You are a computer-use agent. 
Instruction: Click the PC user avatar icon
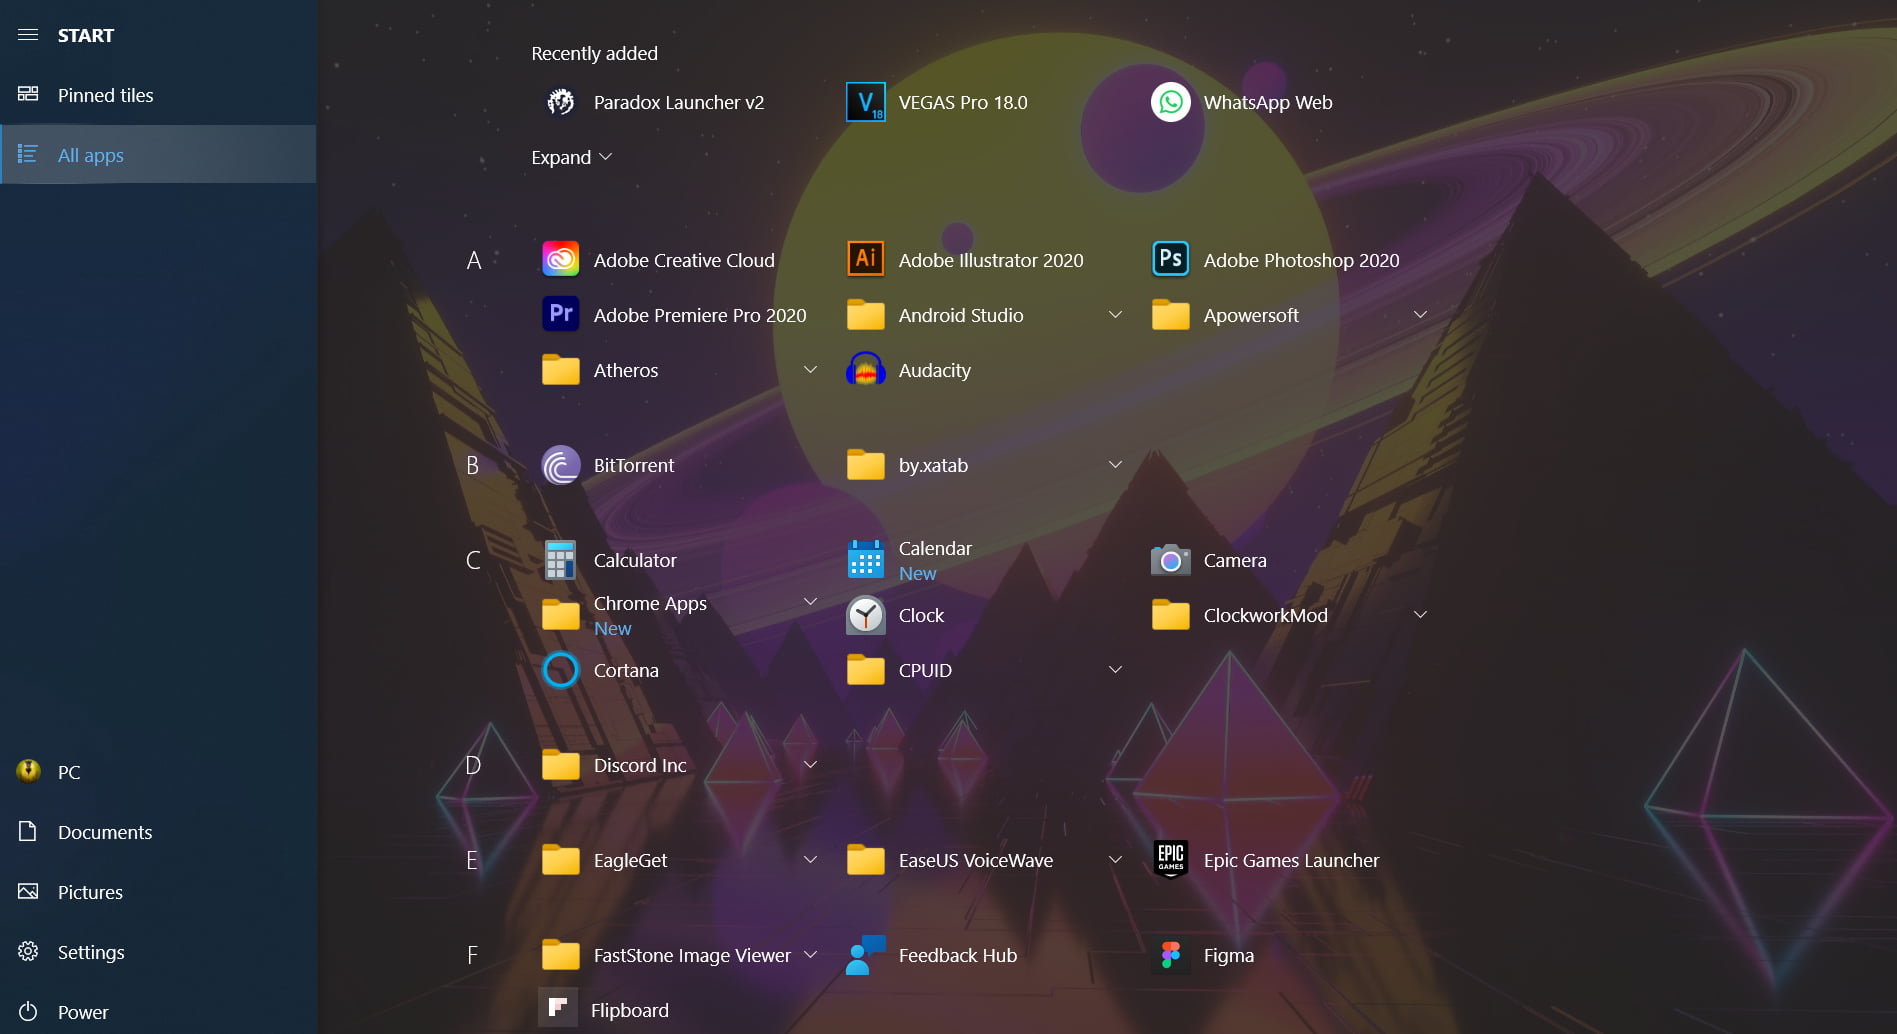click(x=28, y=770)
